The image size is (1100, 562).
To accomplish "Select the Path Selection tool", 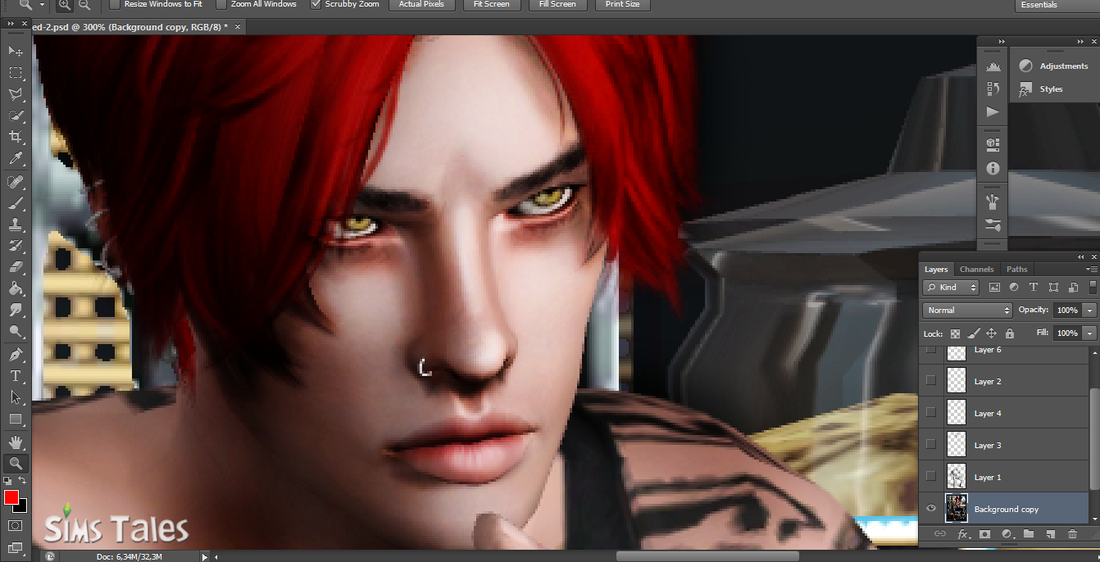I will tap(15, 398).
